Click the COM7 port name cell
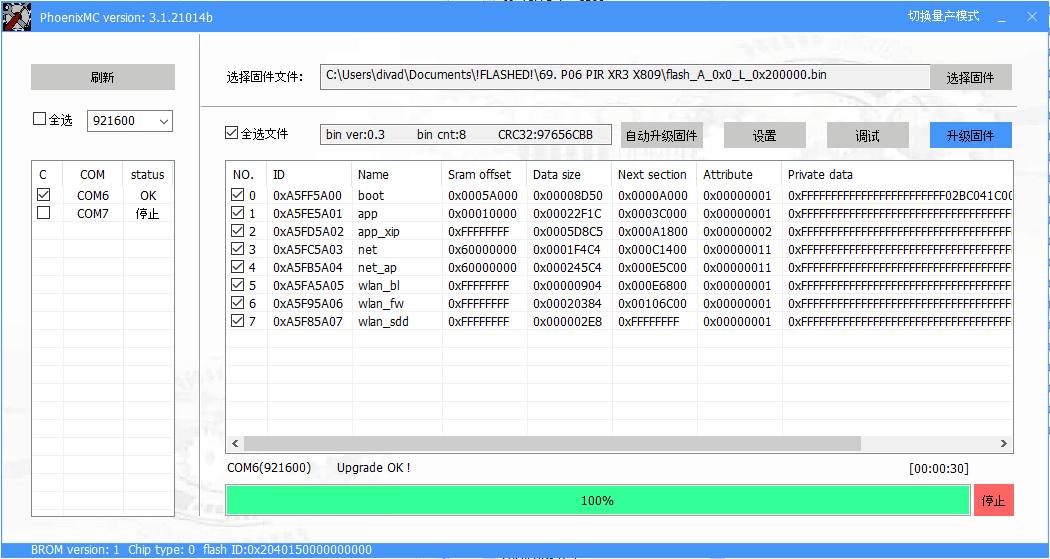This screenshot has height=559, width=1050. pos(92,214)
